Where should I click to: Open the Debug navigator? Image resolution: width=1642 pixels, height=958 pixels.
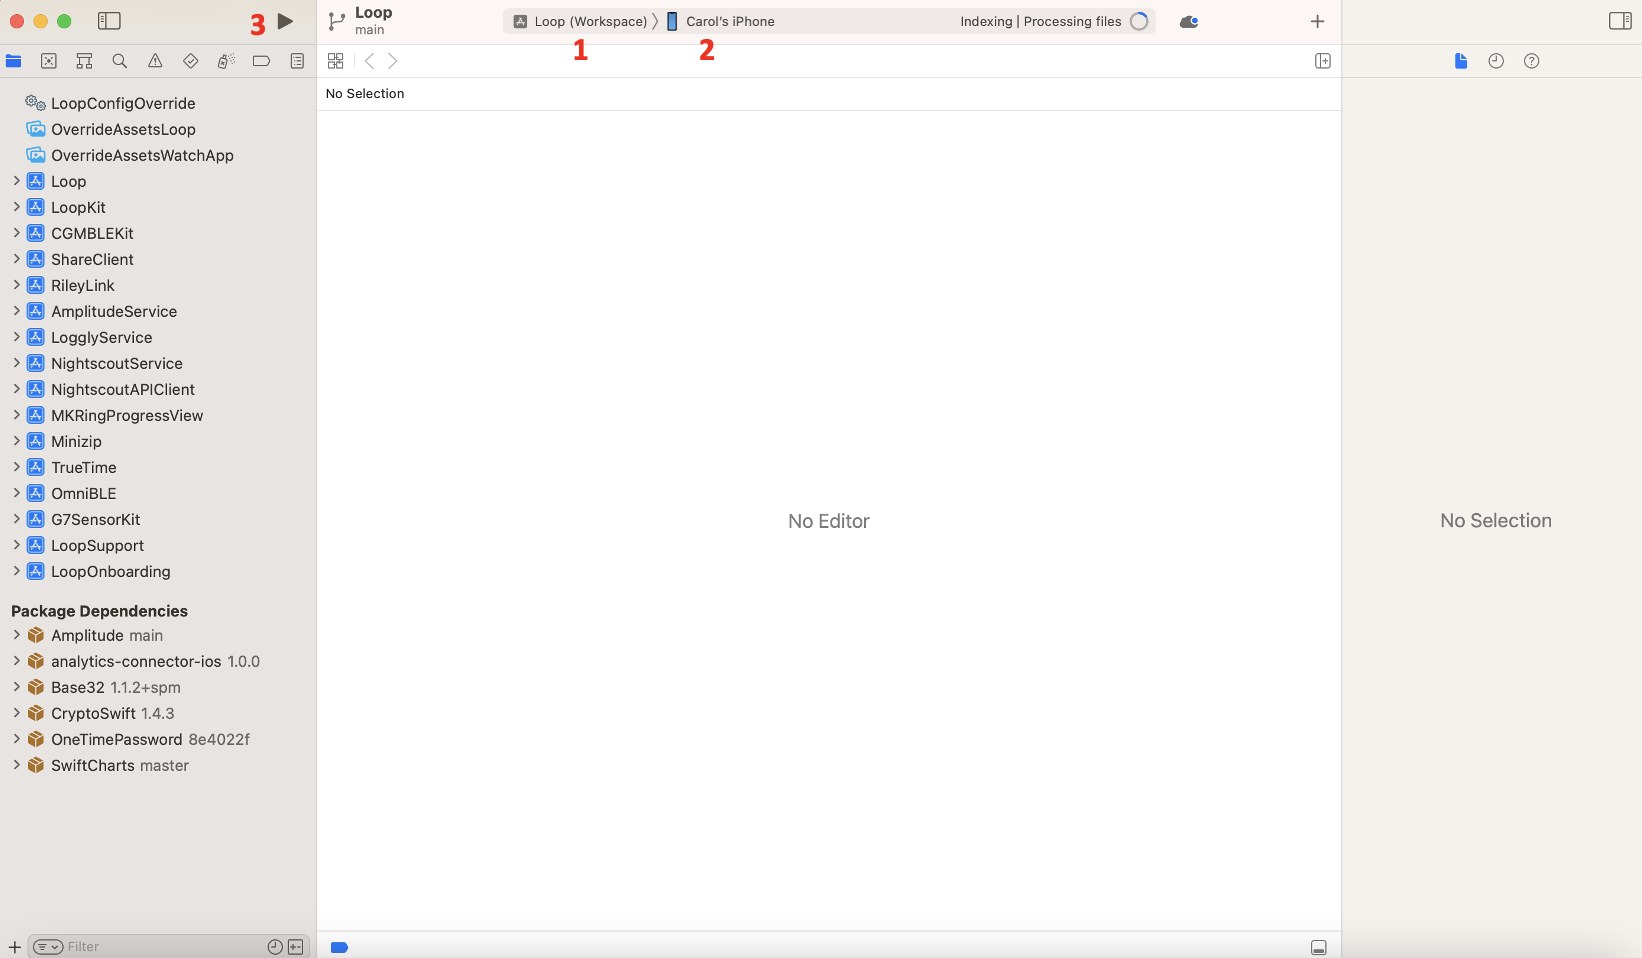click(226, 61)
